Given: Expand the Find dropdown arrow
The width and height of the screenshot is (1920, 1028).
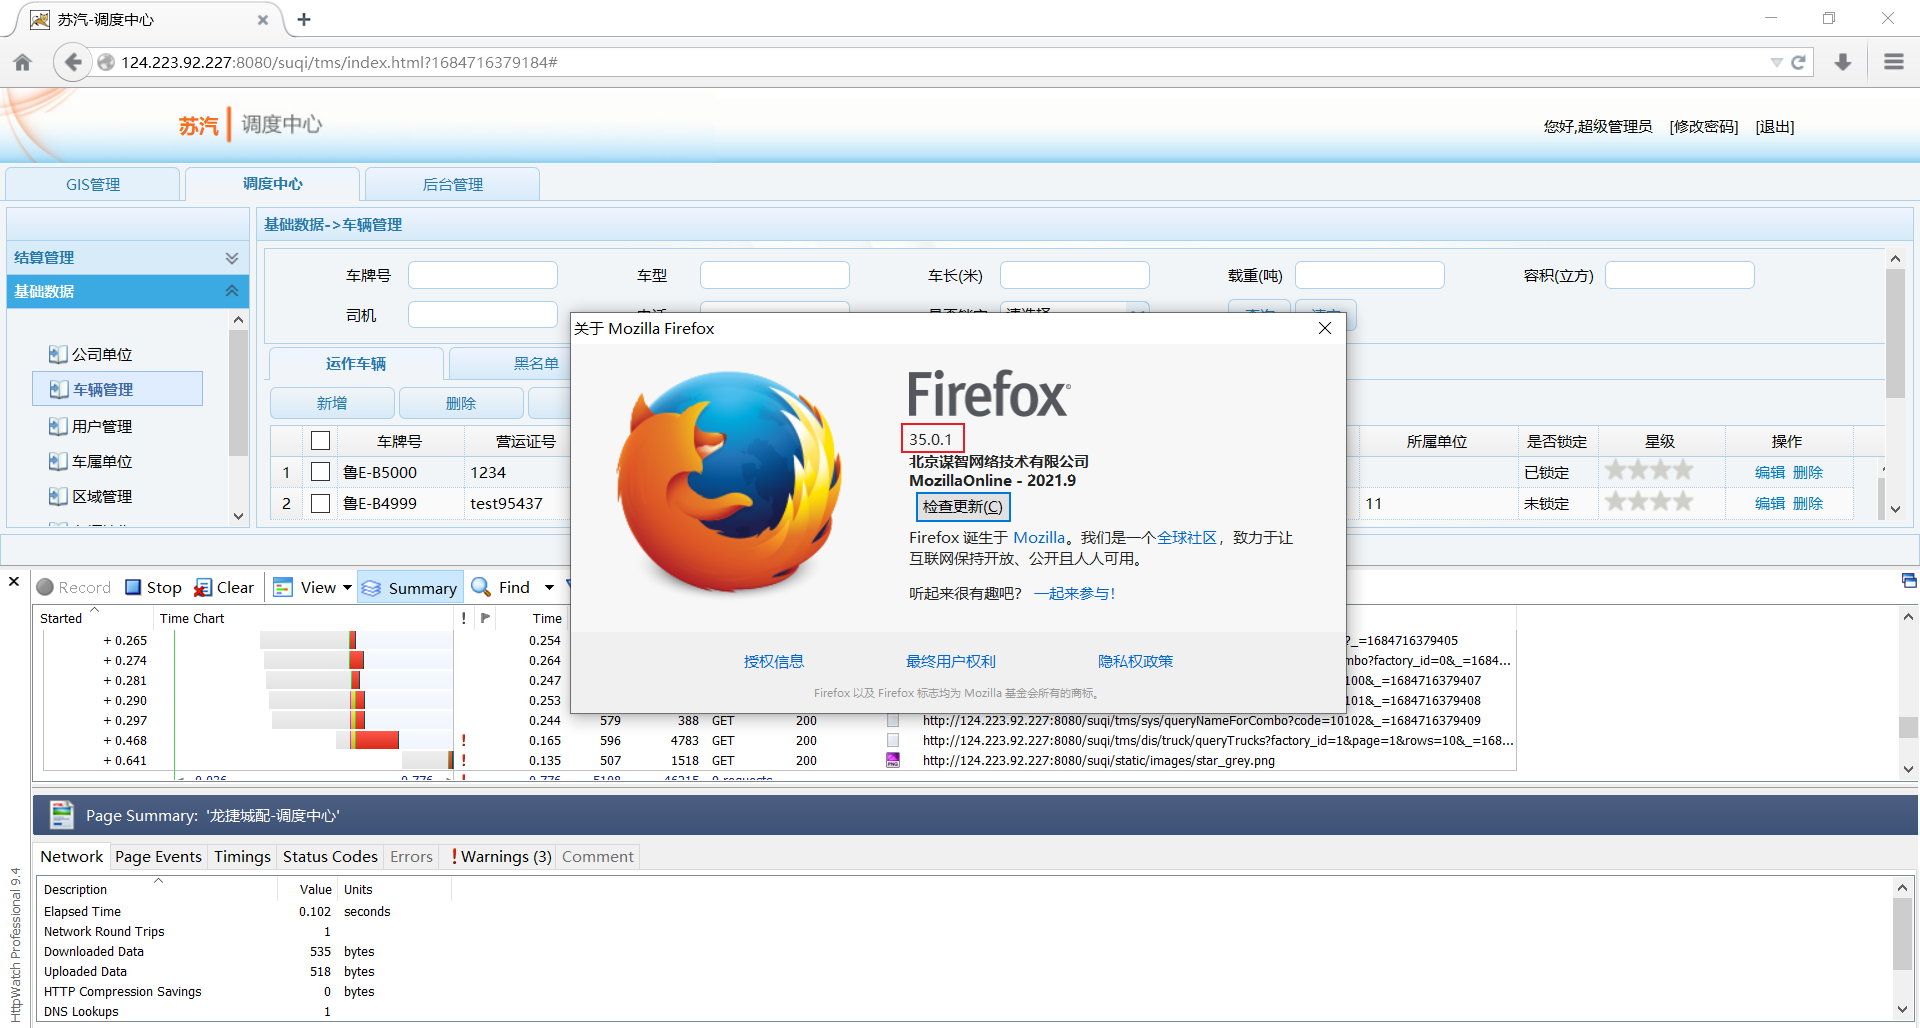Looking at the screenshot, I should point(549,588).
